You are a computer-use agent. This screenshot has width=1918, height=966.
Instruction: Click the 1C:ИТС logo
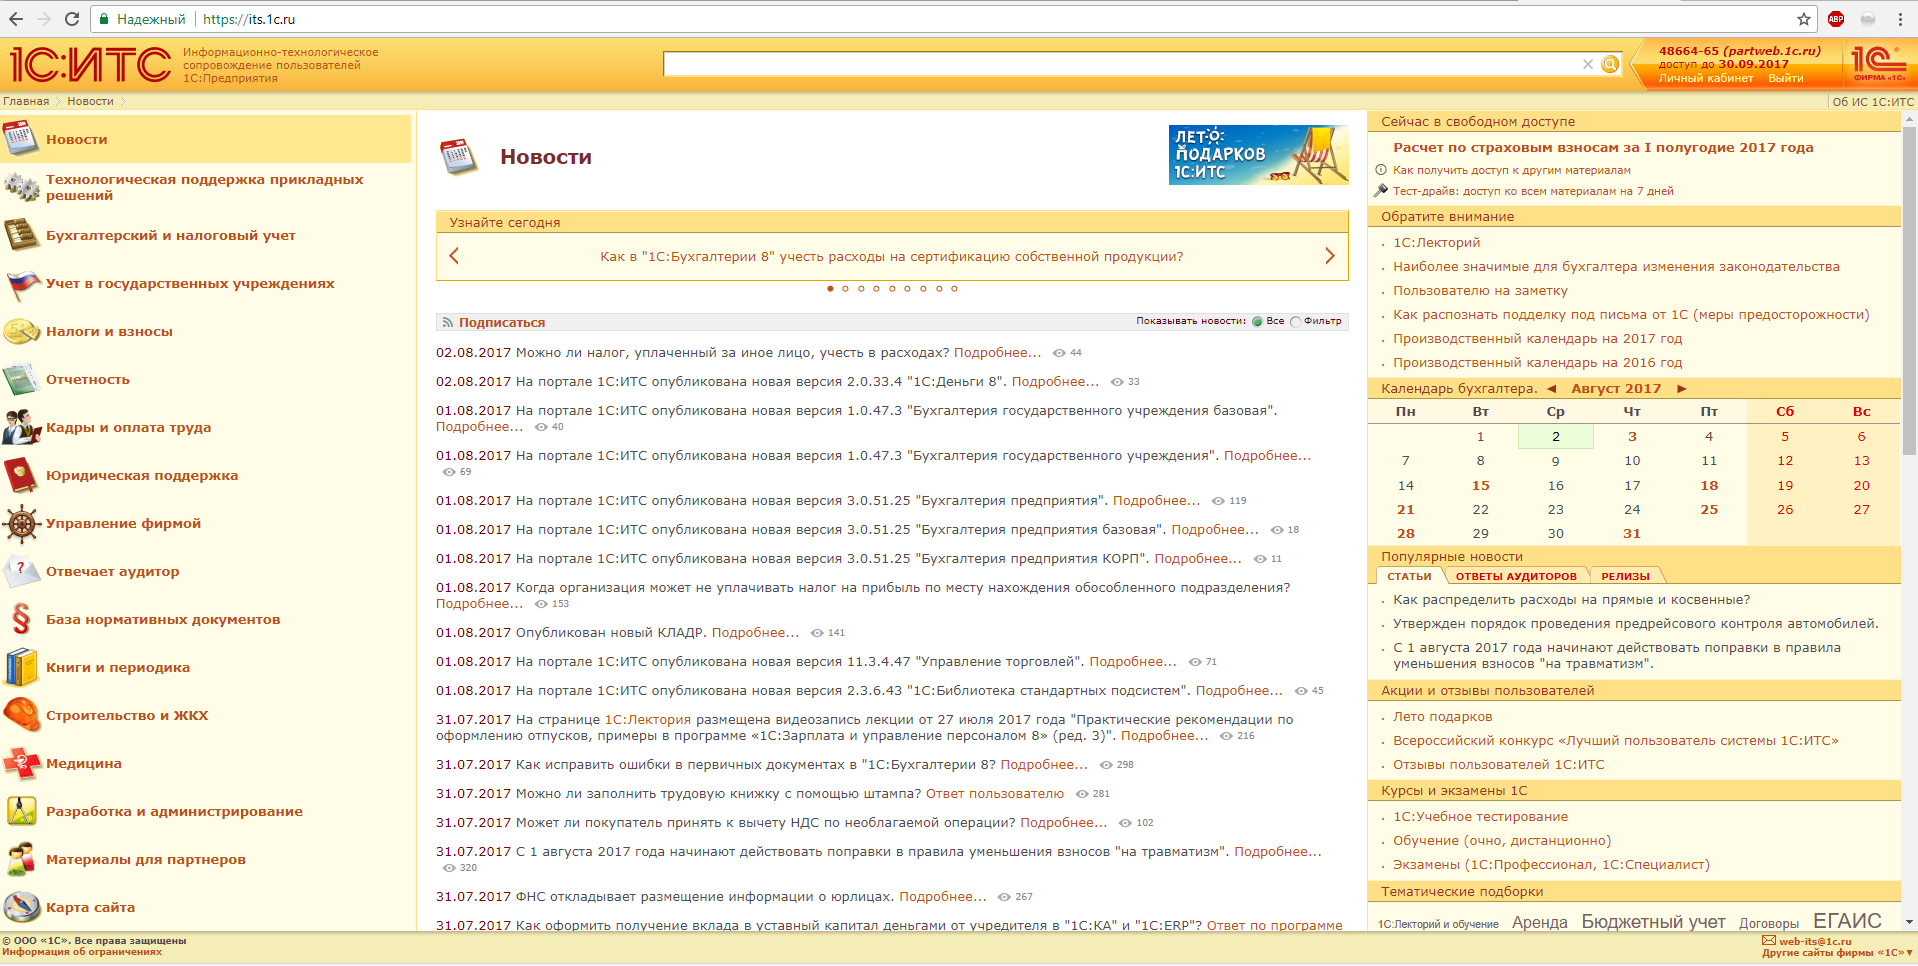(x=90, y=65)
